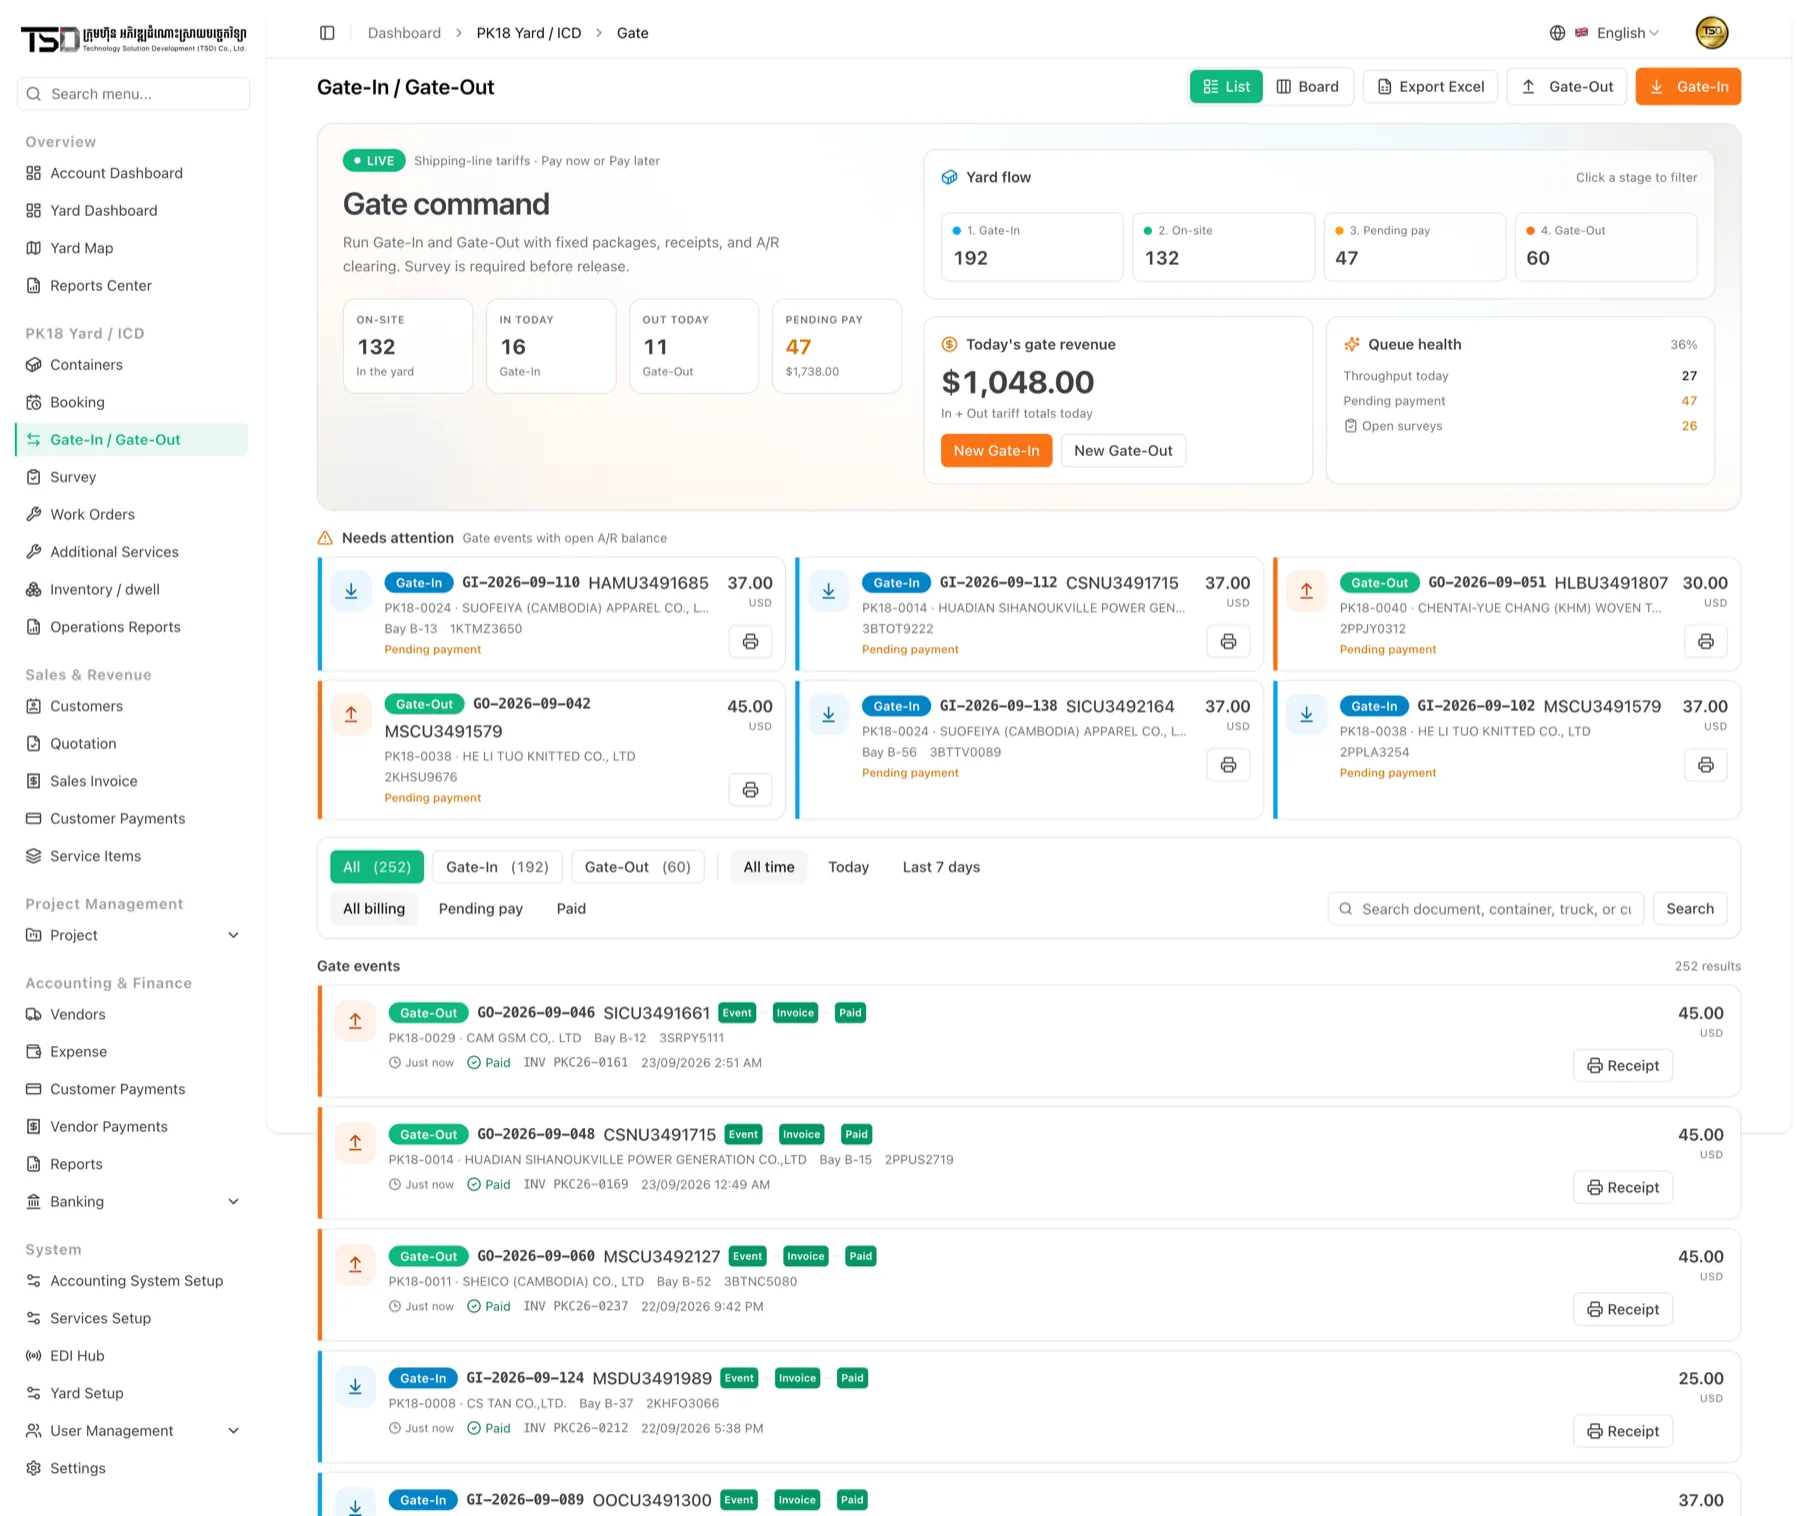Select the Last 7 days range

pyautogui.click(x=941, y=867)
